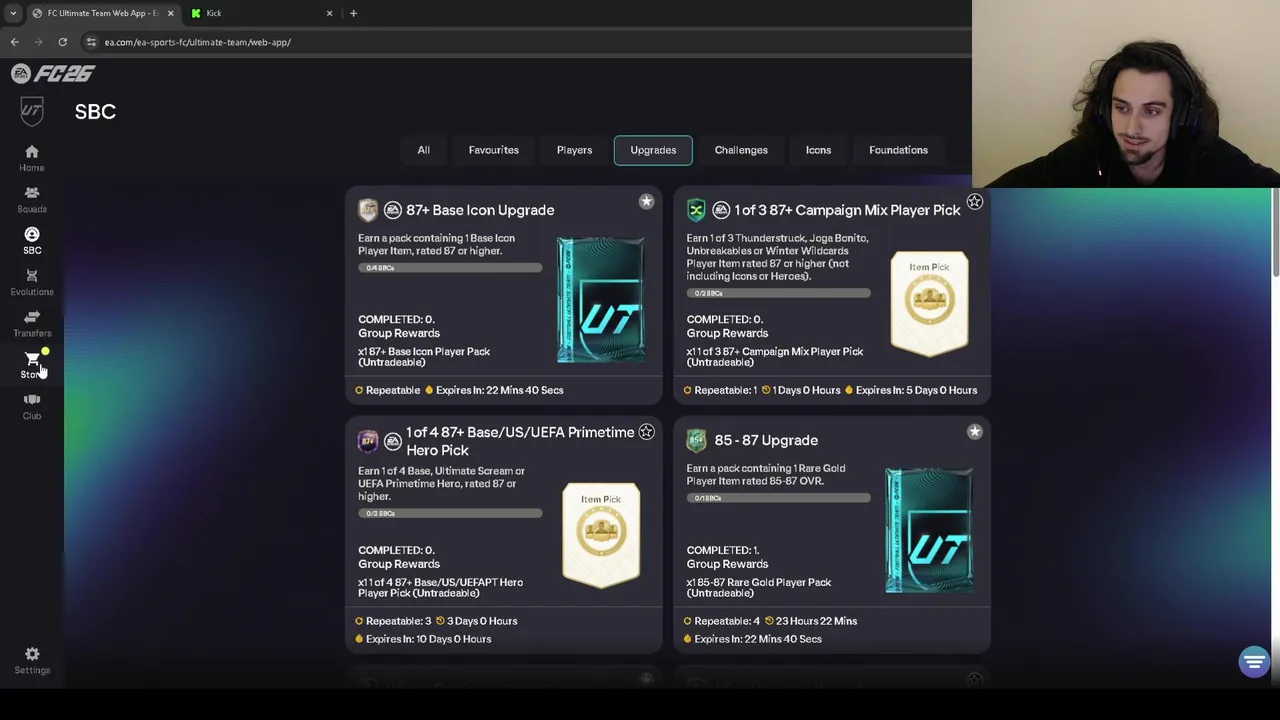Click 'Expires In: 5 Days 0 Hours' text
The width and height of the screenshot is (1280, 720).
916,390
